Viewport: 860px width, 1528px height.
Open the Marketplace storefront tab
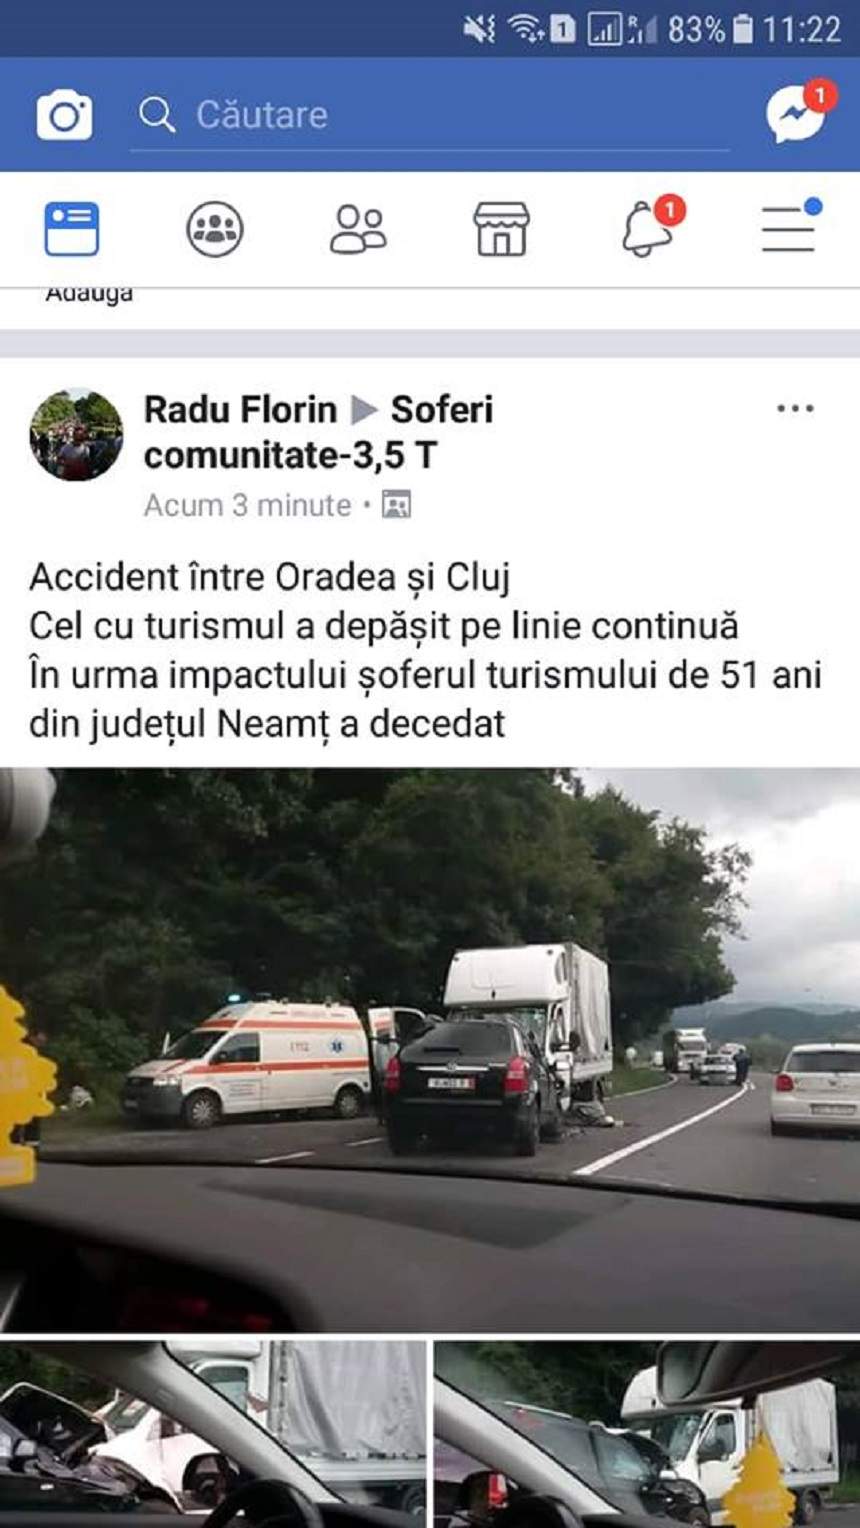[x=501, y=229]
